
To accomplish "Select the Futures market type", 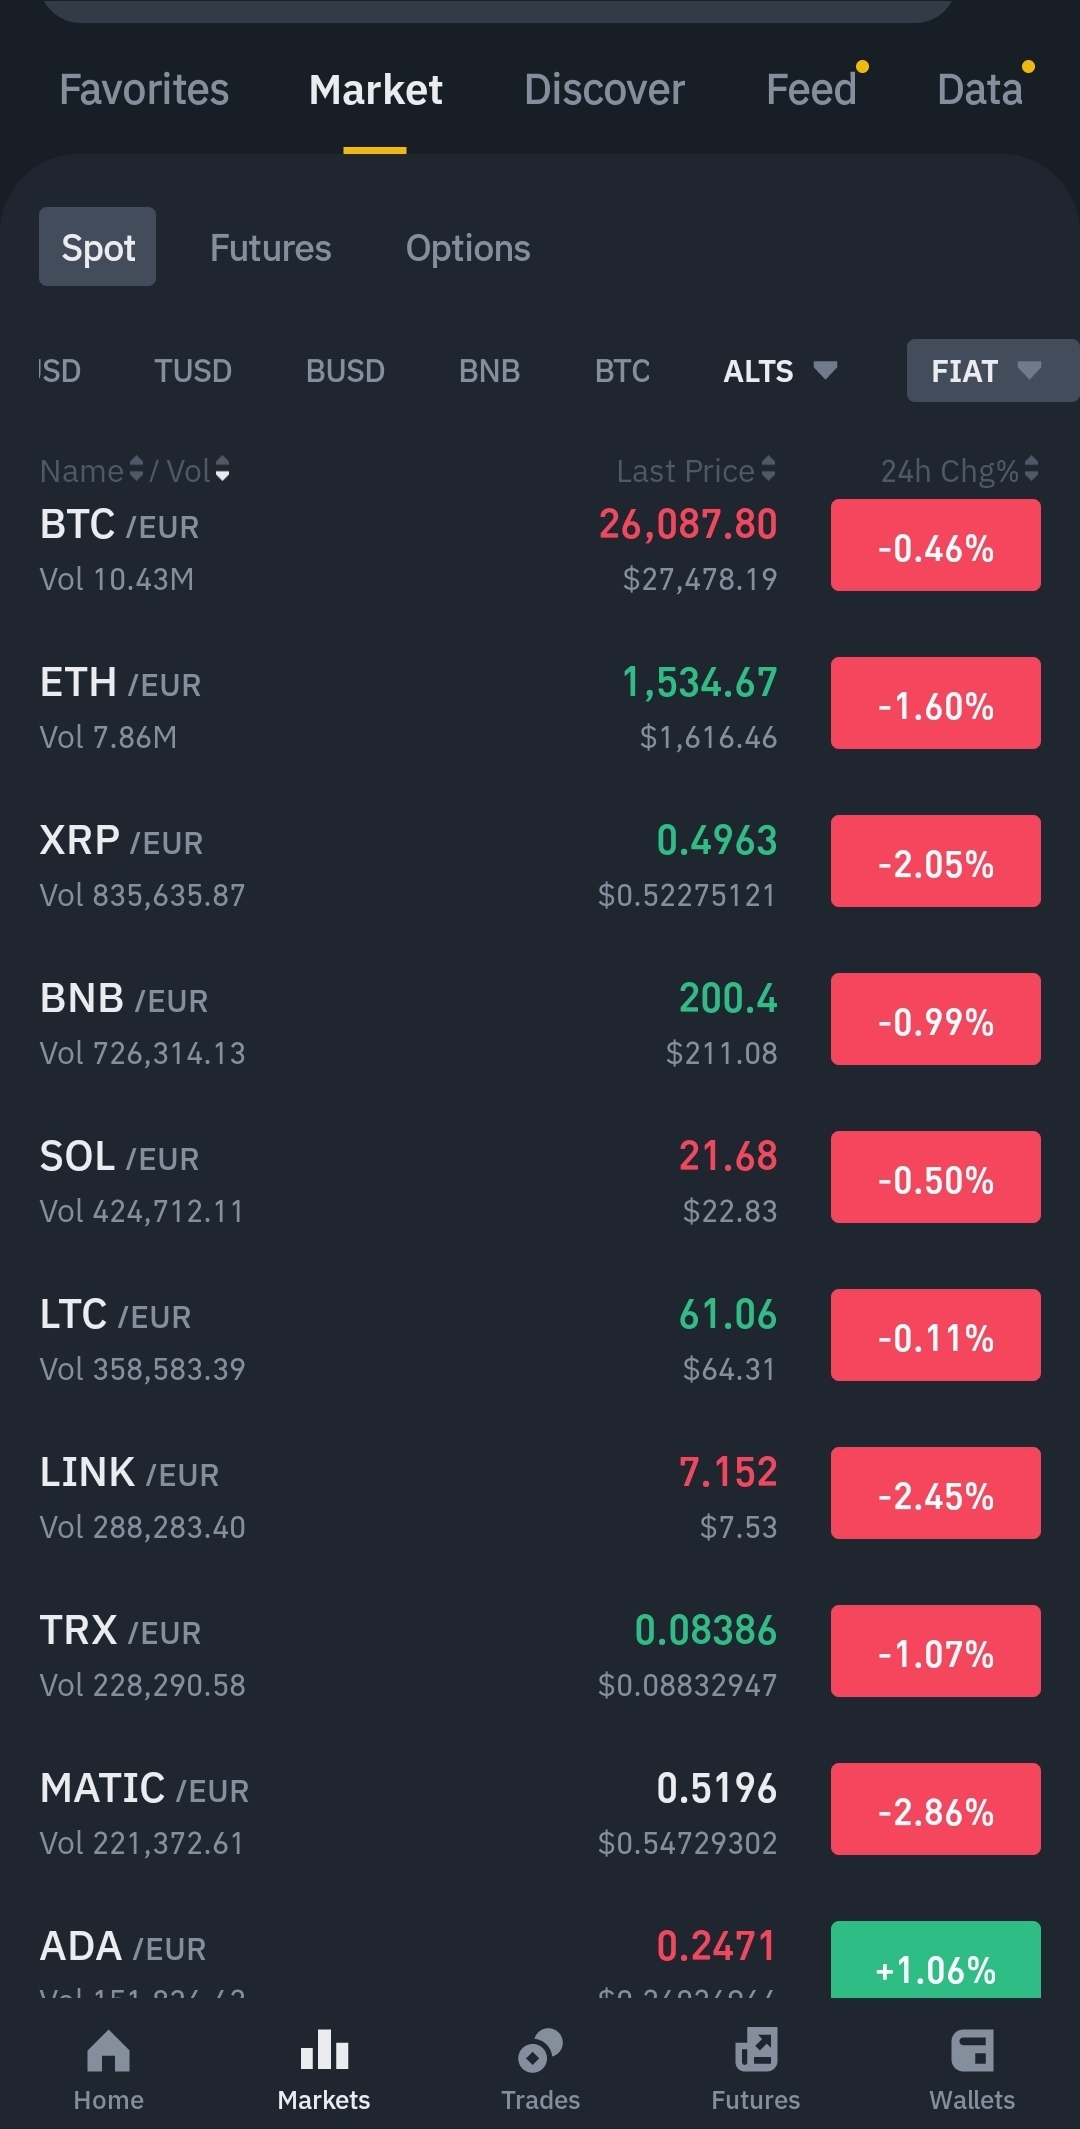I will pos(270,248).
